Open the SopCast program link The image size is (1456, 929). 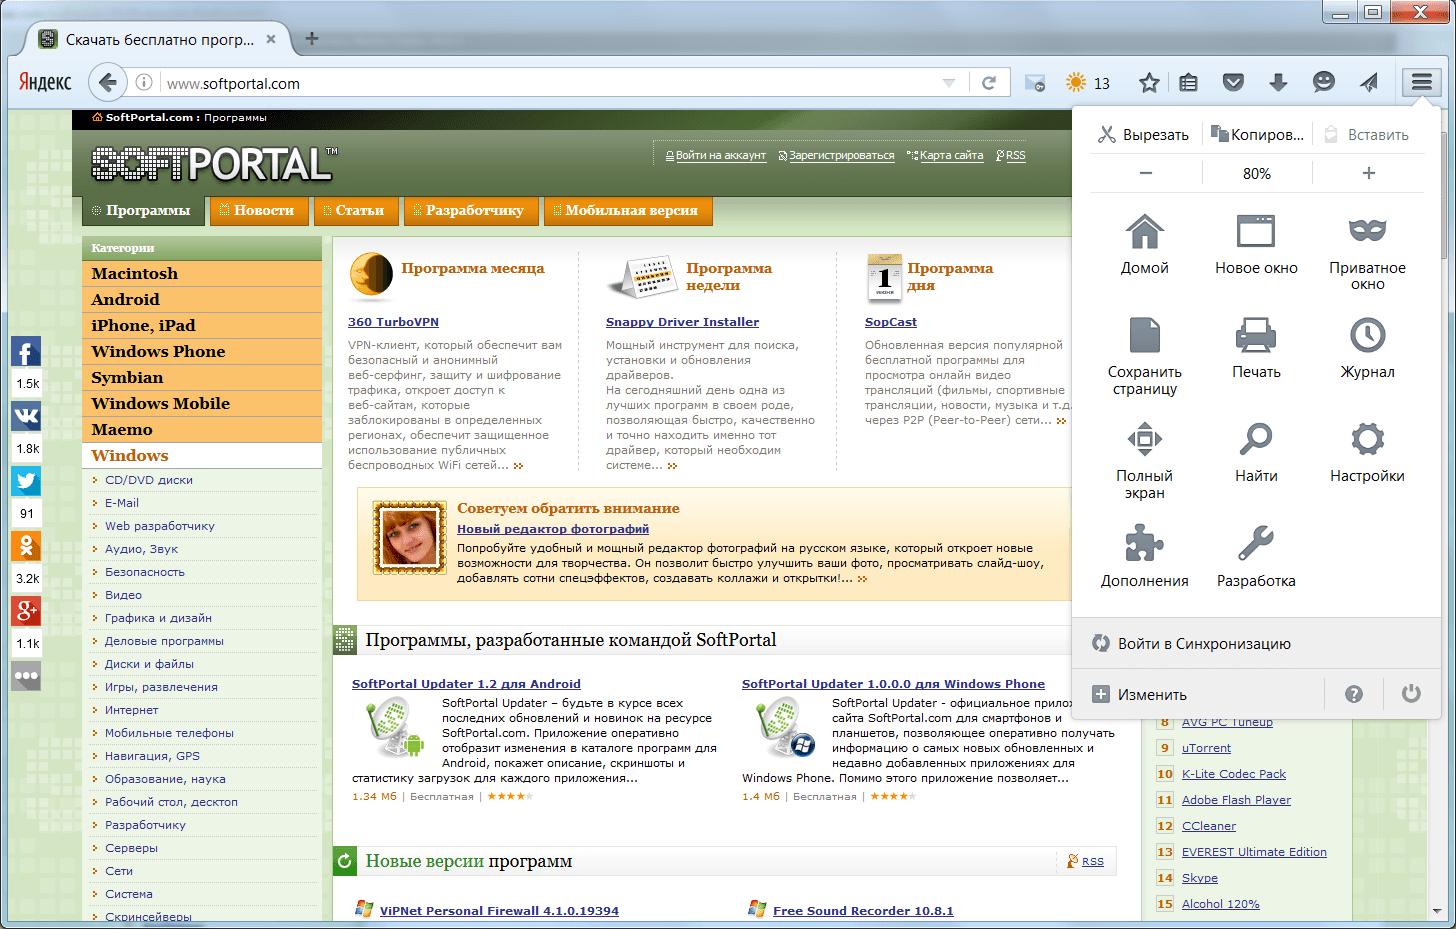pos(891,322)
